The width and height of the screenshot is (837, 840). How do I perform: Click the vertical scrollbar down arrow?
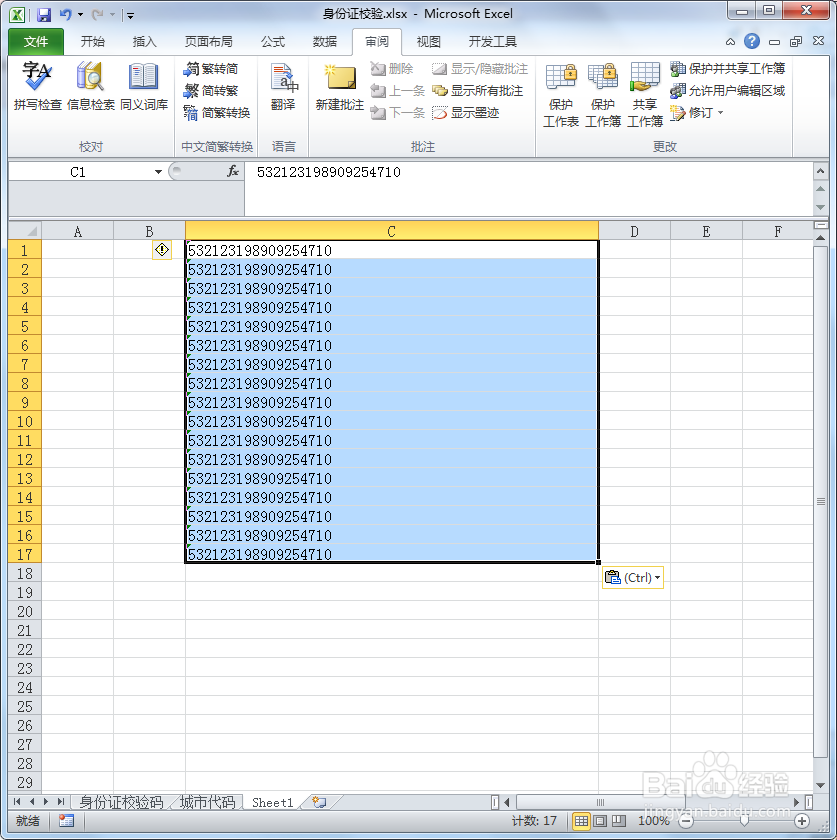click(820, 785)
